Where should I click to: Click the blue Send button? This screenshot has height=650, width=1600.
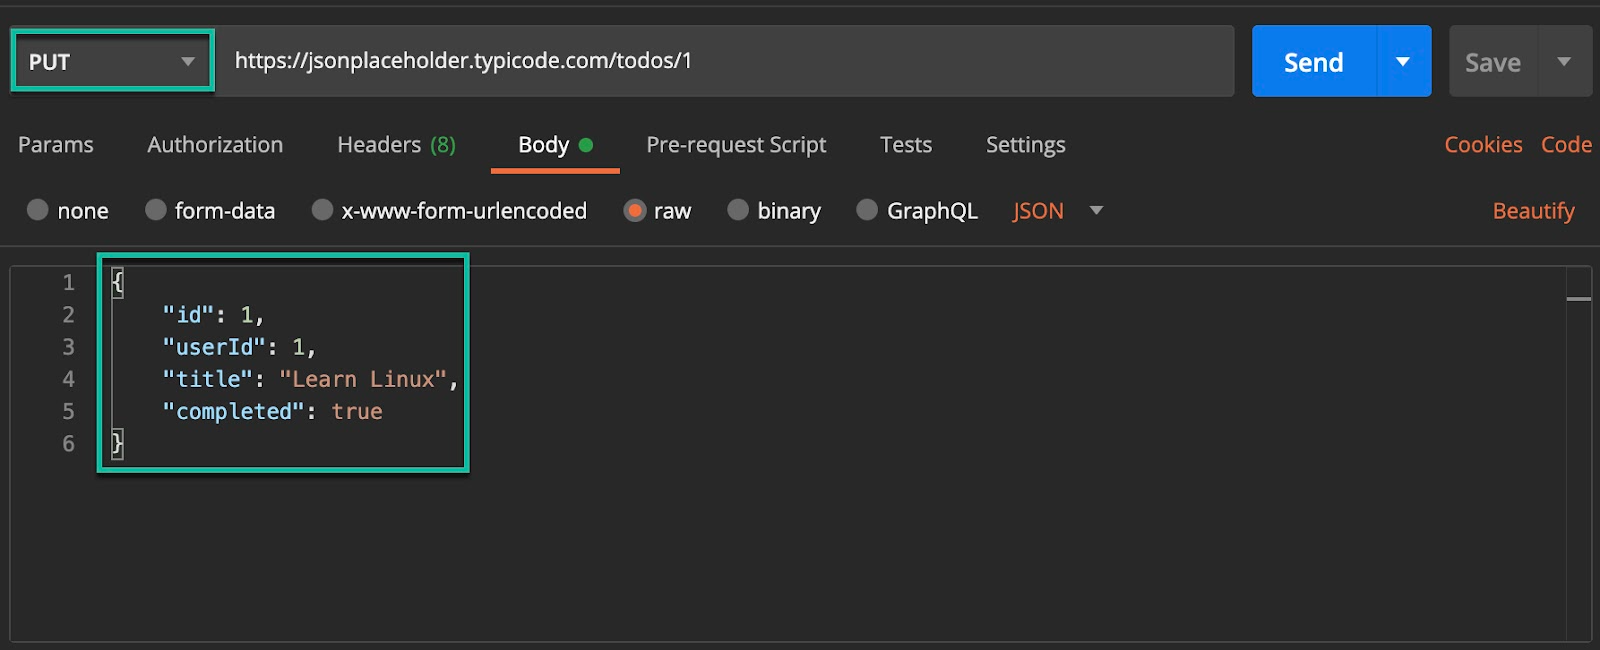pos(1313,62)
